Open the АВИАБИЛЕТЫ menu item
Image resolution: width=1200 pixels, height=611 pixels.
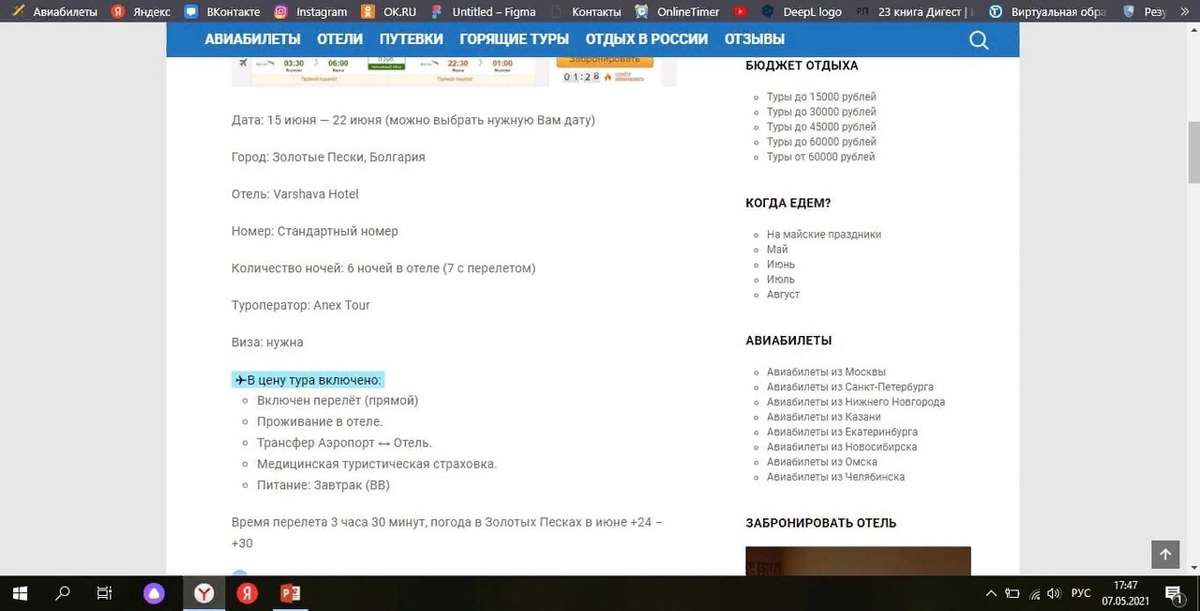(x=253, y=39)
